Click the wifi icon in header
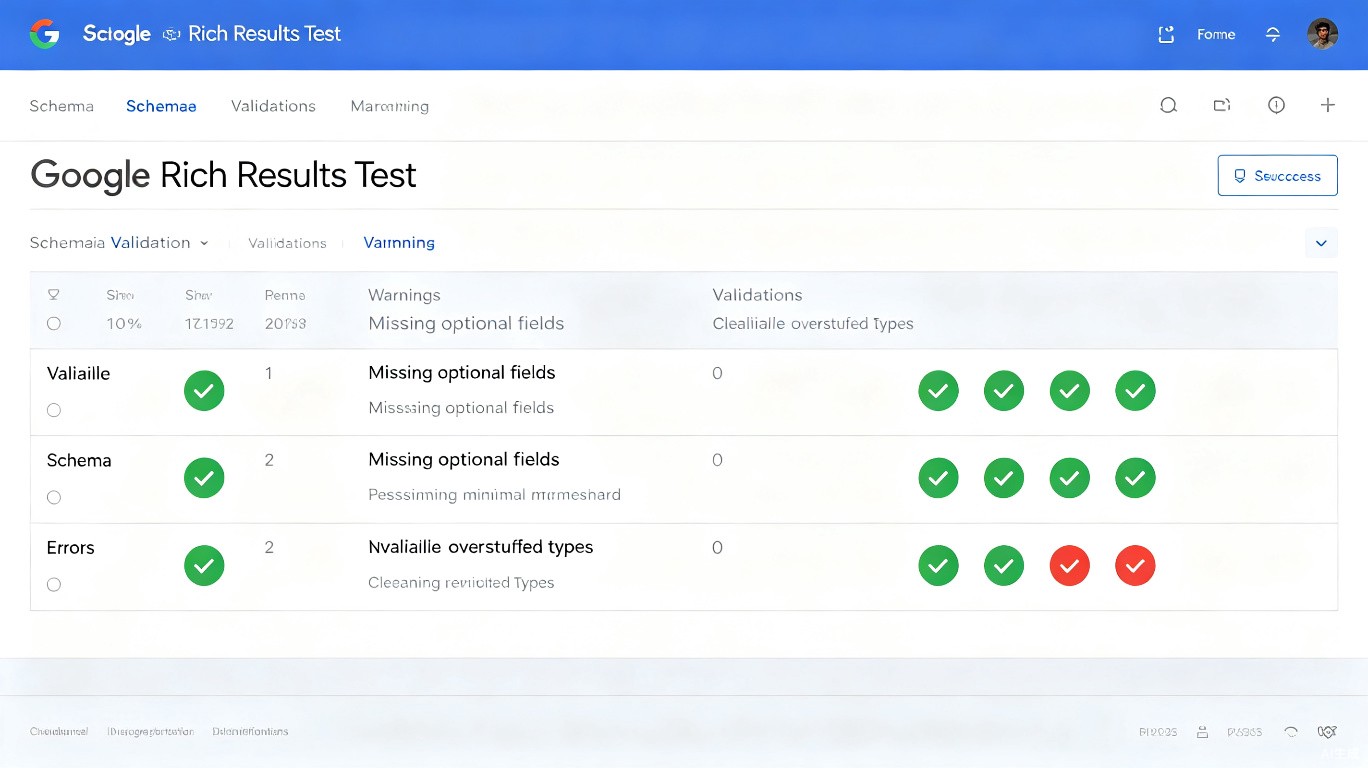1368x768 pixels. coord(1273,34)
